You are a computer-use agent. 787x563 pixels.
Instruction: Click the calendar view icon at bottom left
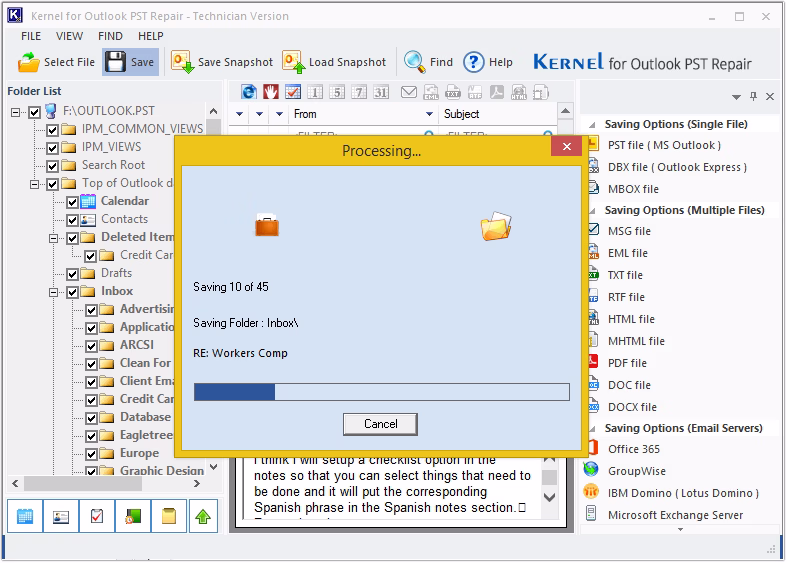point(25,516)
